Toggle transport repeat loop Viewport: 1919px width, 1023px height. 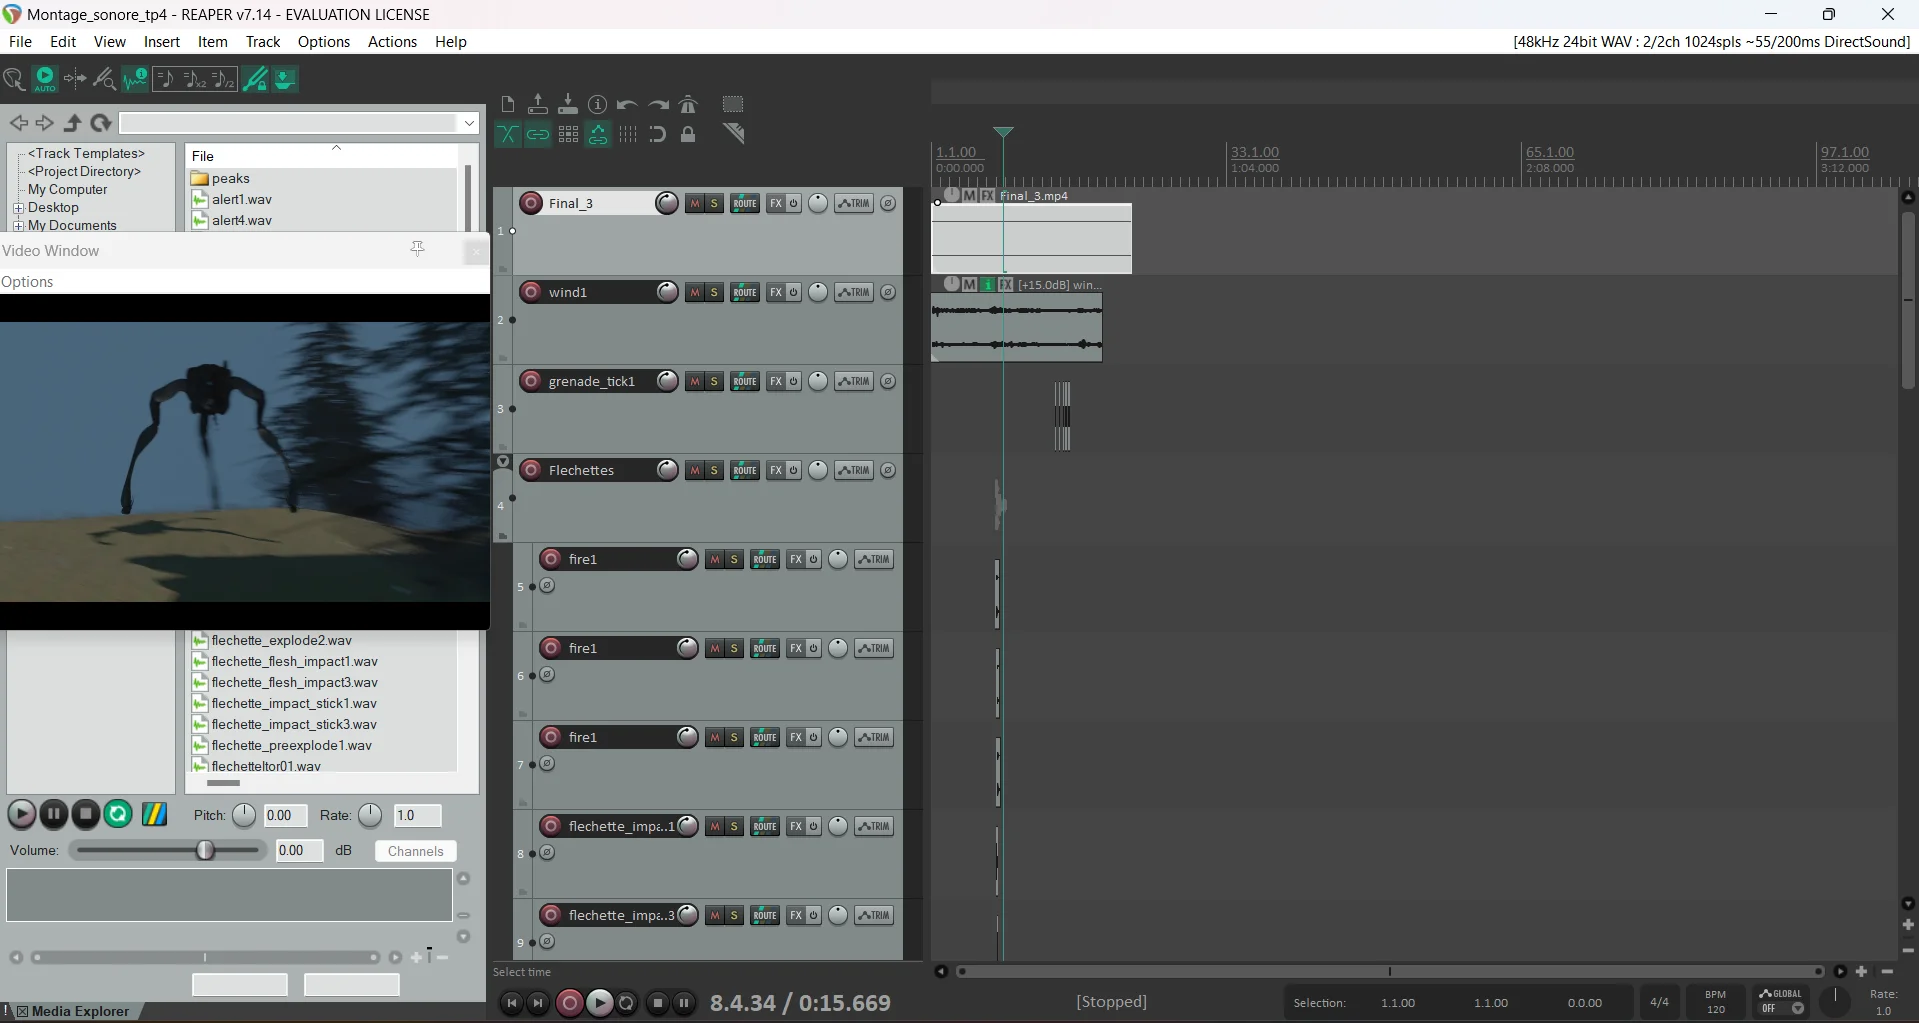coord(627,1002)
